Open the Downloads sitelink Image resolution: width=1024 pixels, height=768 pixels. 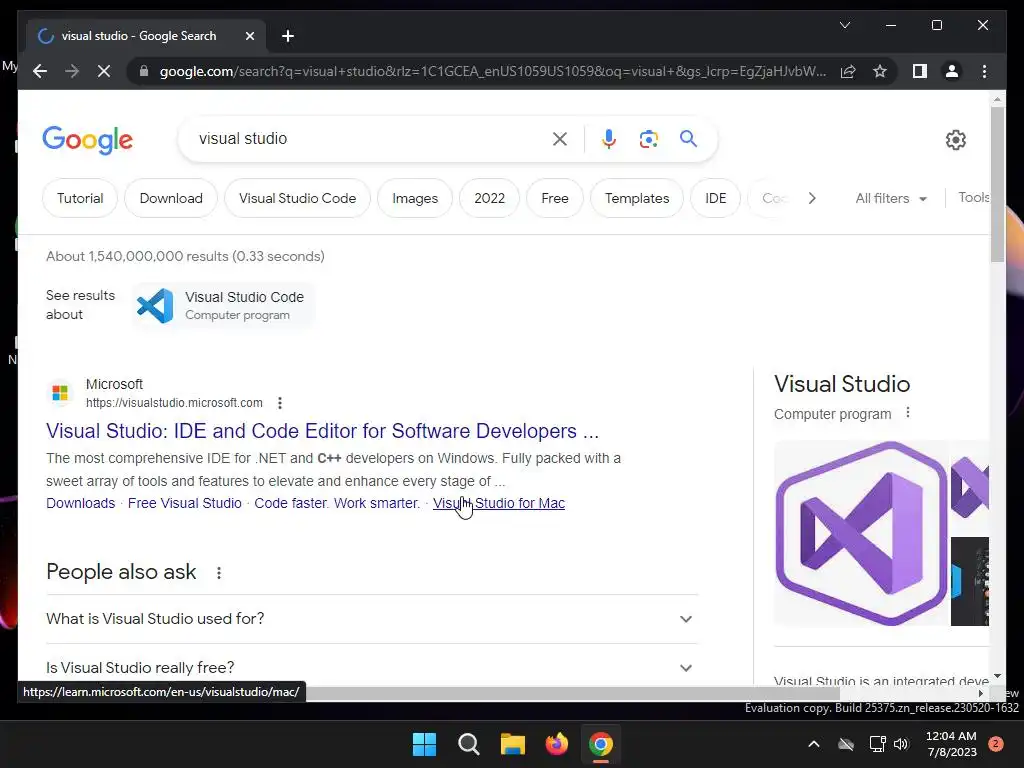tap(80, 503)
